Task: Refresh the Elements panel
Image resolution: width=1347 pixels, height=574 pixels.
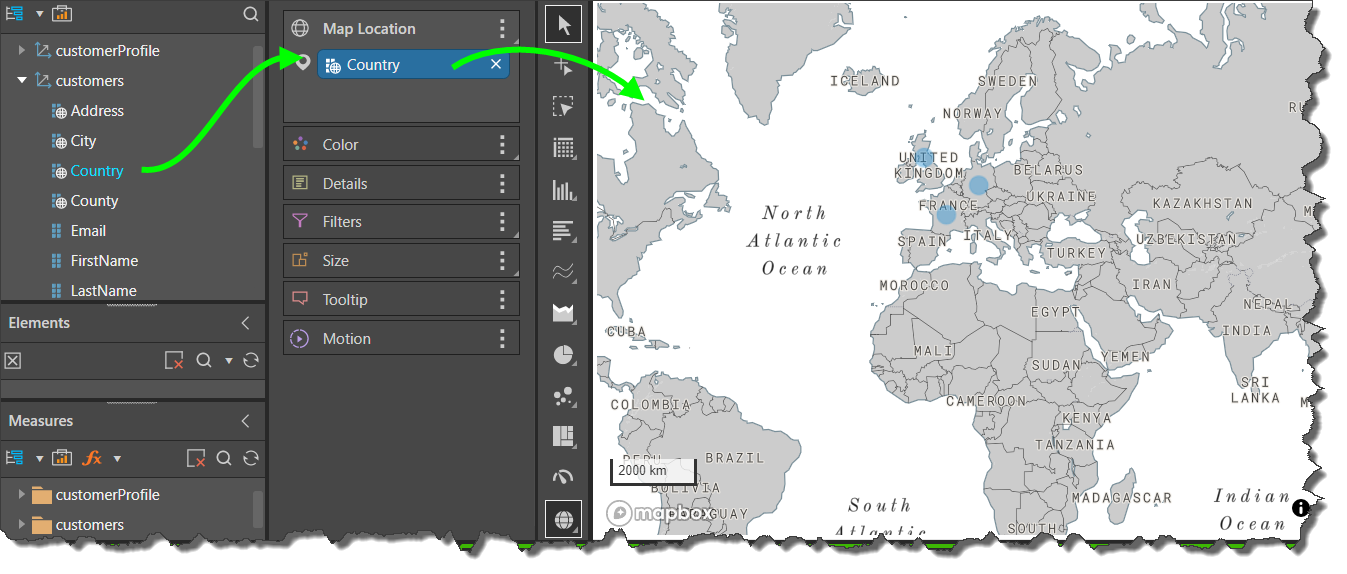Action: coord(251,360)
